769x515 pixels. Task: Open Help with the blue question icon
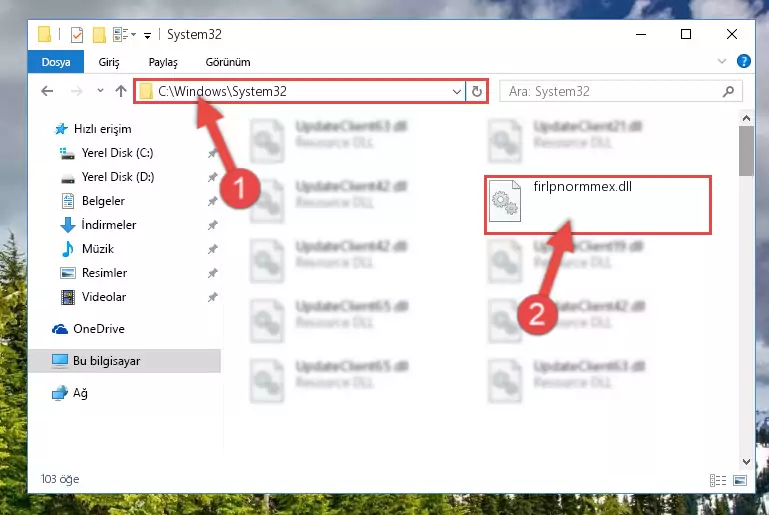(x=743, y=61)
